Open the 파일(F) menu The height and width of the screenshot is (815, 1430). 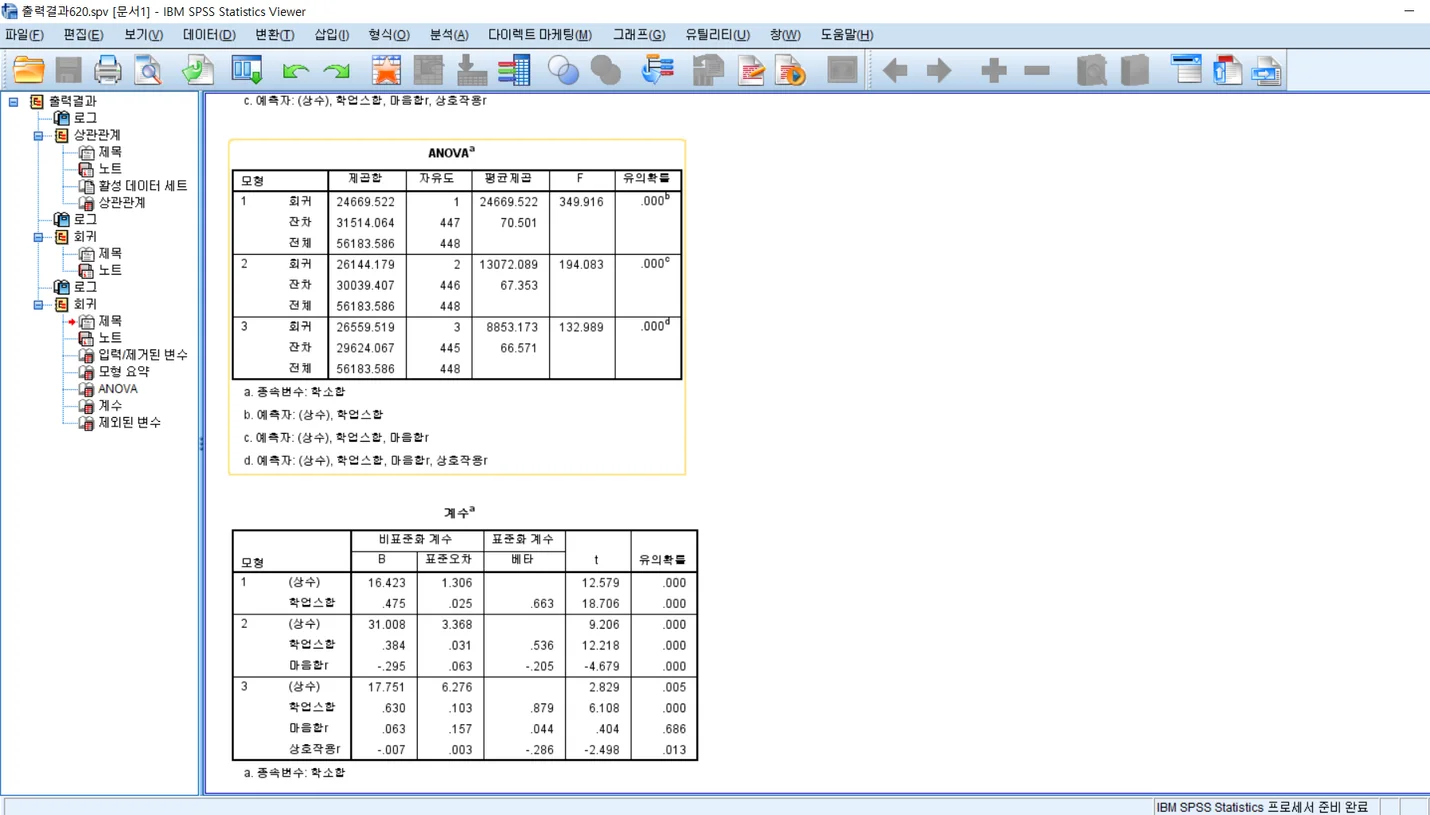24,35
